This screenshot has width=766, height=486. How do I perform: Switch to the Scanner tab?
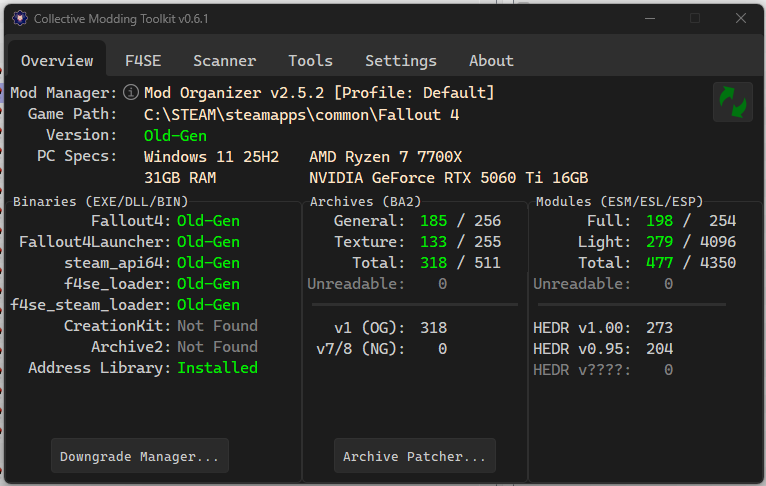point(224,61)
